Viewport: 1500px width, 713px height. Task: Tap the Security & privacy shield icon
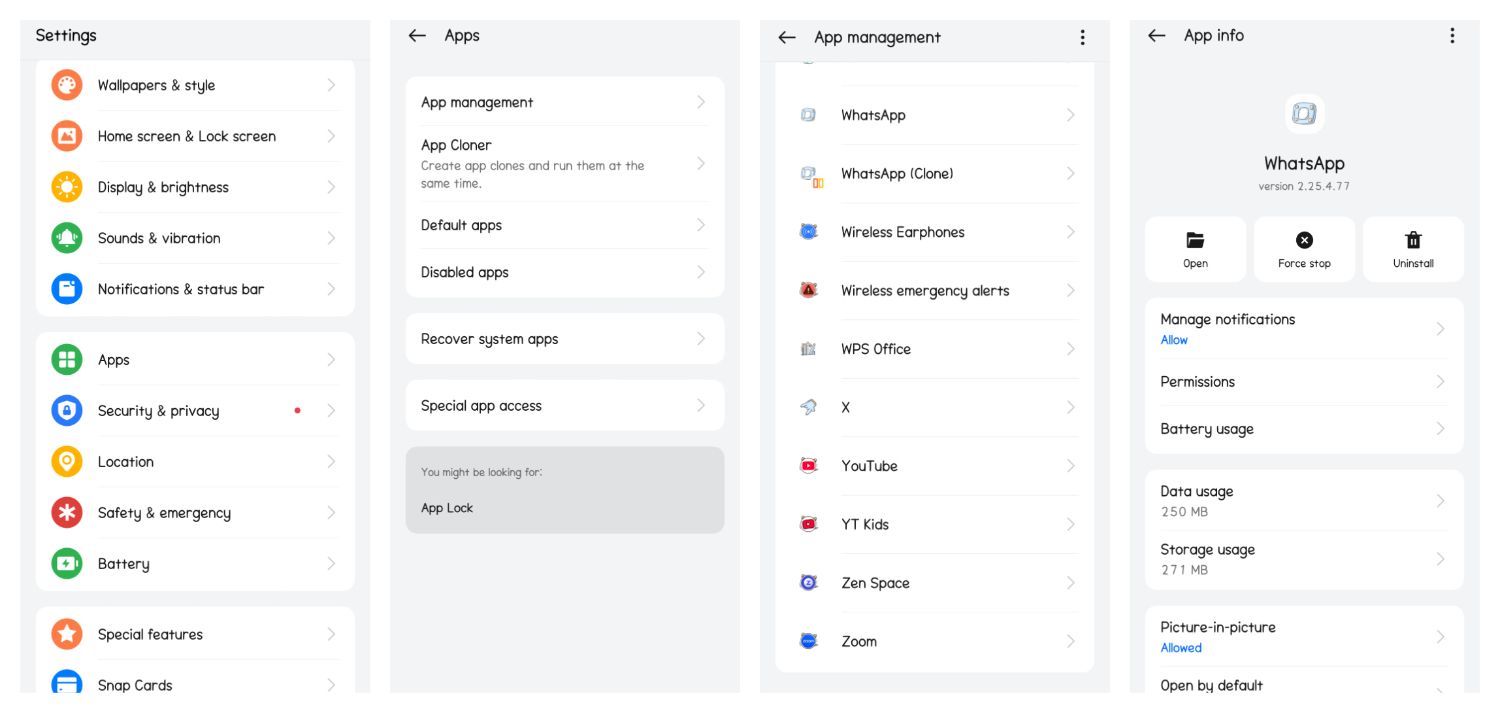tap(67, 411)
